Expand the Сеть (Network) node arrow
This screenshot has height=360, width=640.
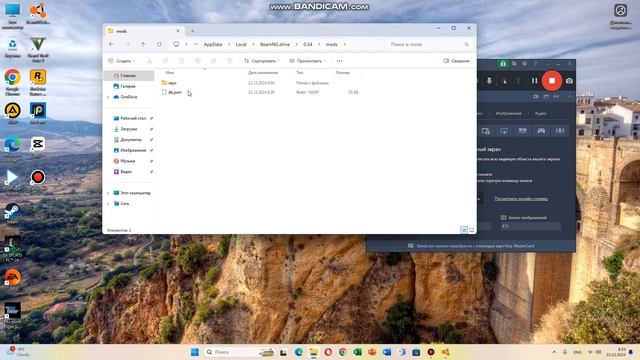(x=108, y=204)
